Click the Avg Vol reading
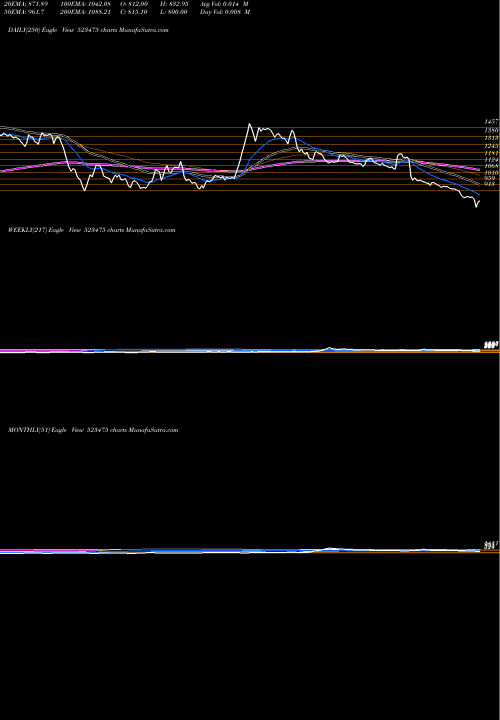The image size is (500, 720). coord(225,4)
